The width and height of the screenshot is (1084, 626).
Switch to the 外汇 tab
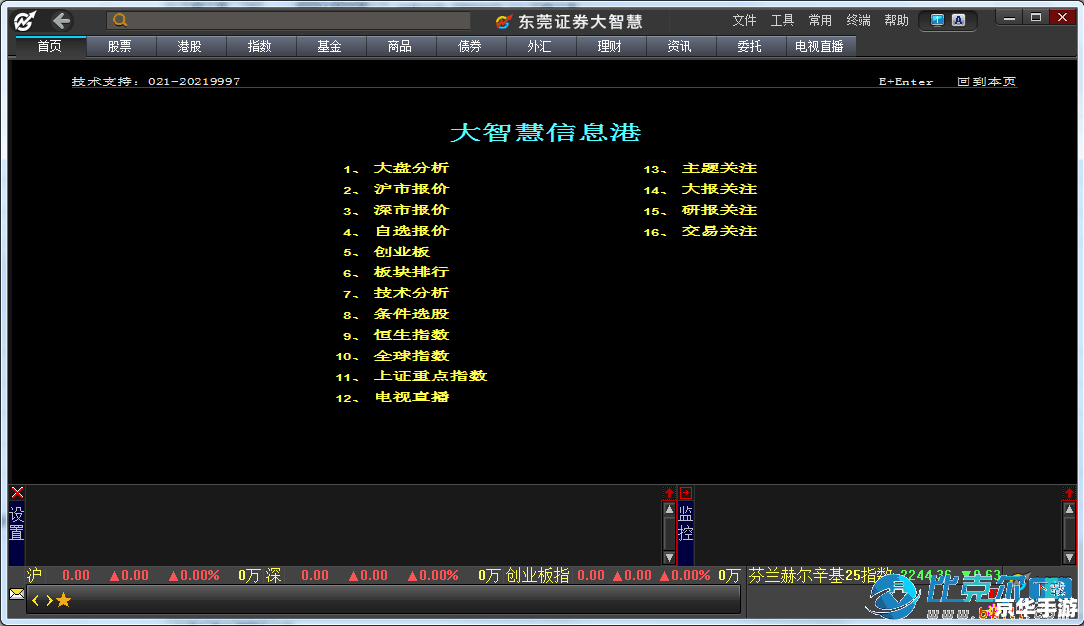[x=539, y=46]
